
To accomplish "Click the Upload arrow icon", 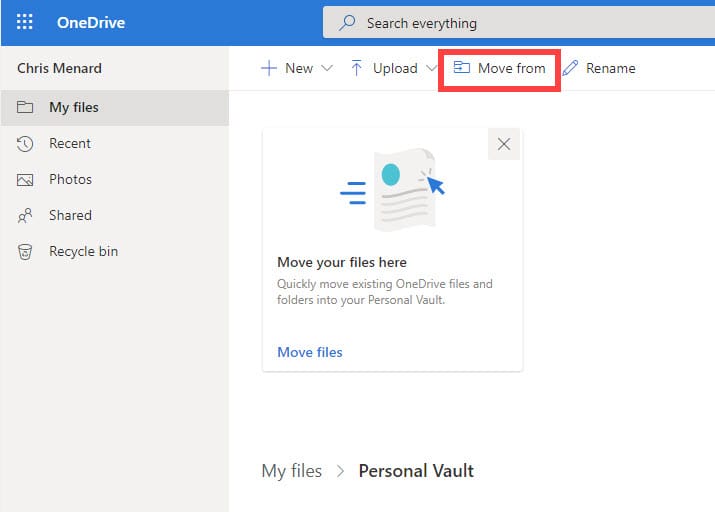I will coord(357,68).
